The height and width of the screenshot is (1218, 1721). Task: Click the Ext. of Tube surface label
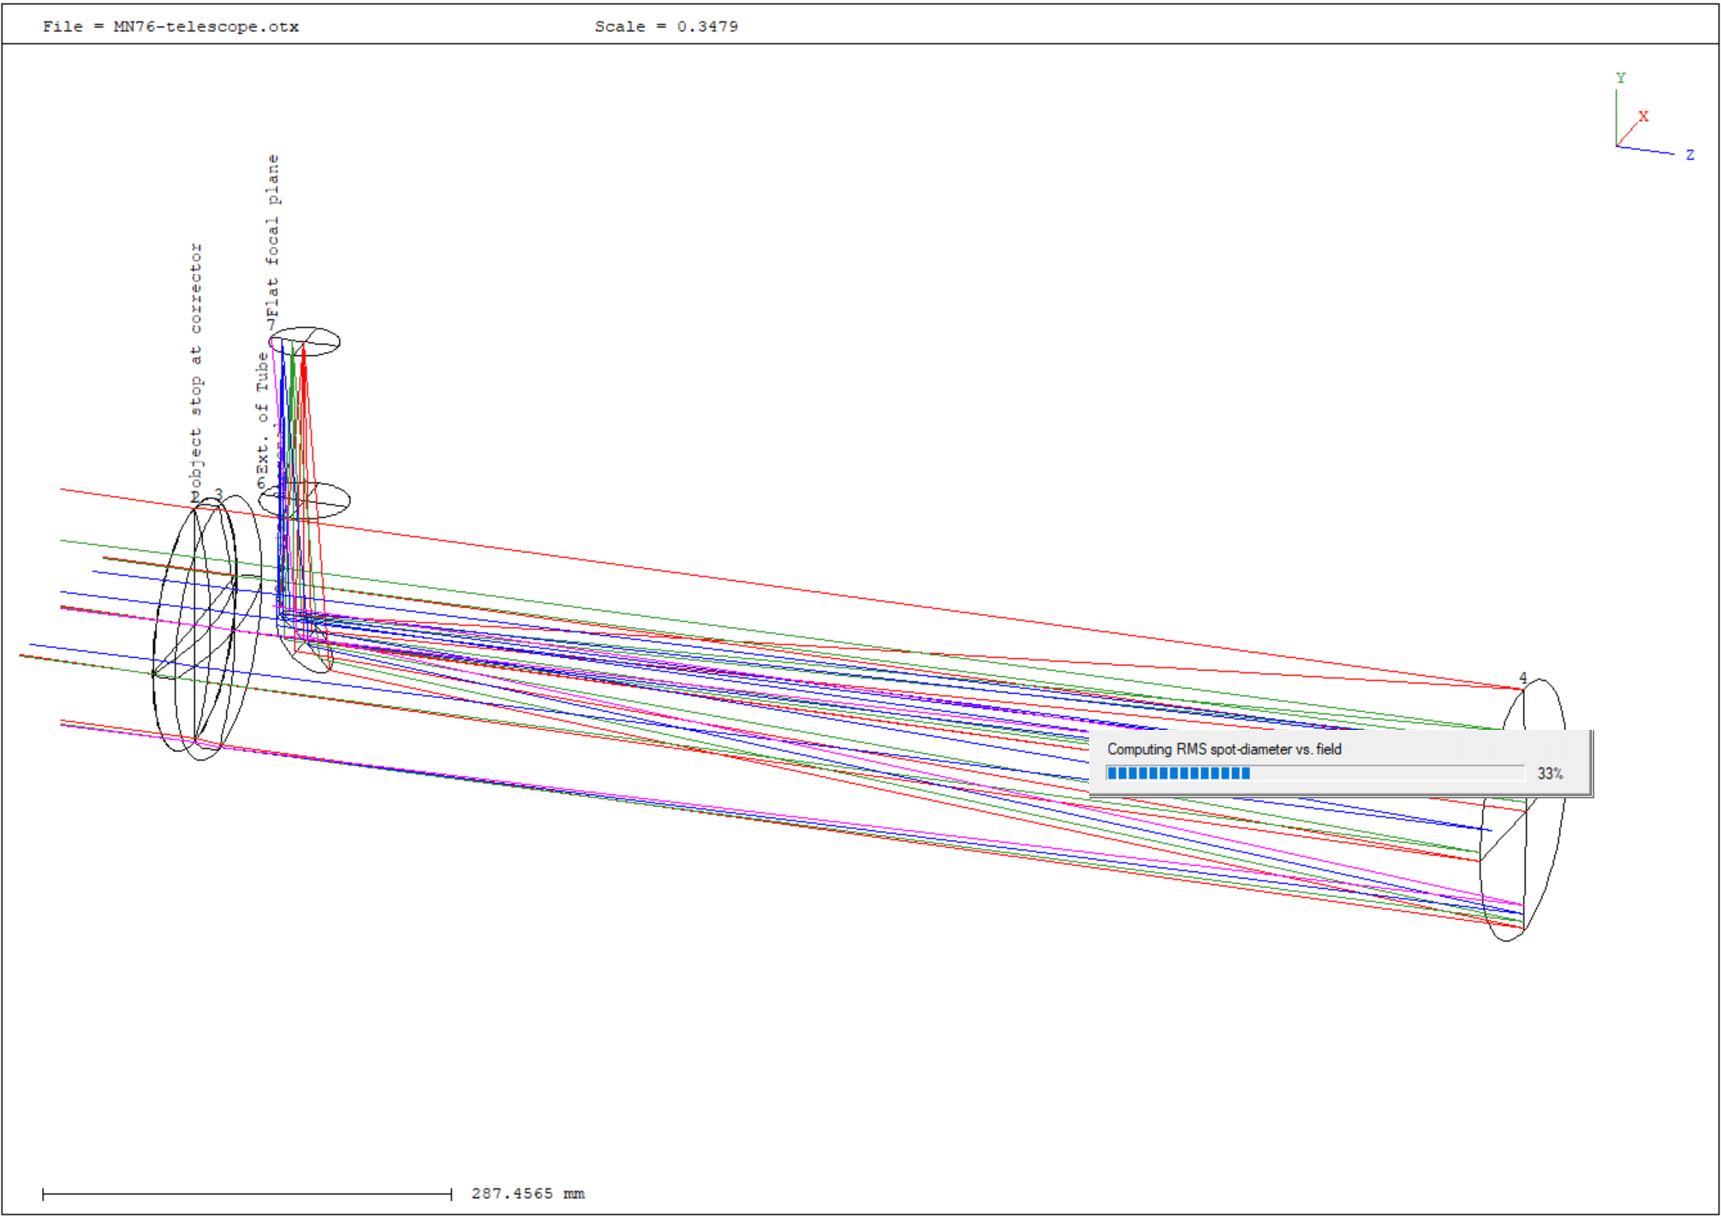pos(263,413)
